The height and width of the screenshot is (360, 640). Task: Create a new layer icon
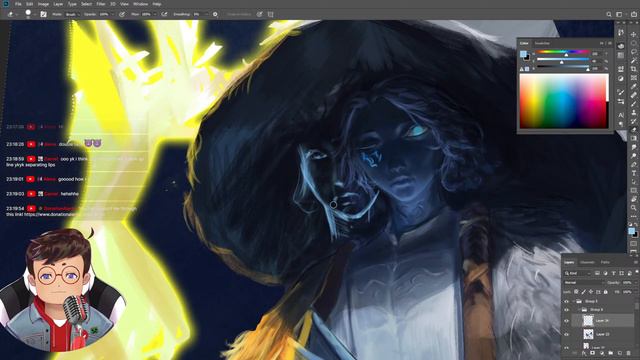(x=620, y=353)
